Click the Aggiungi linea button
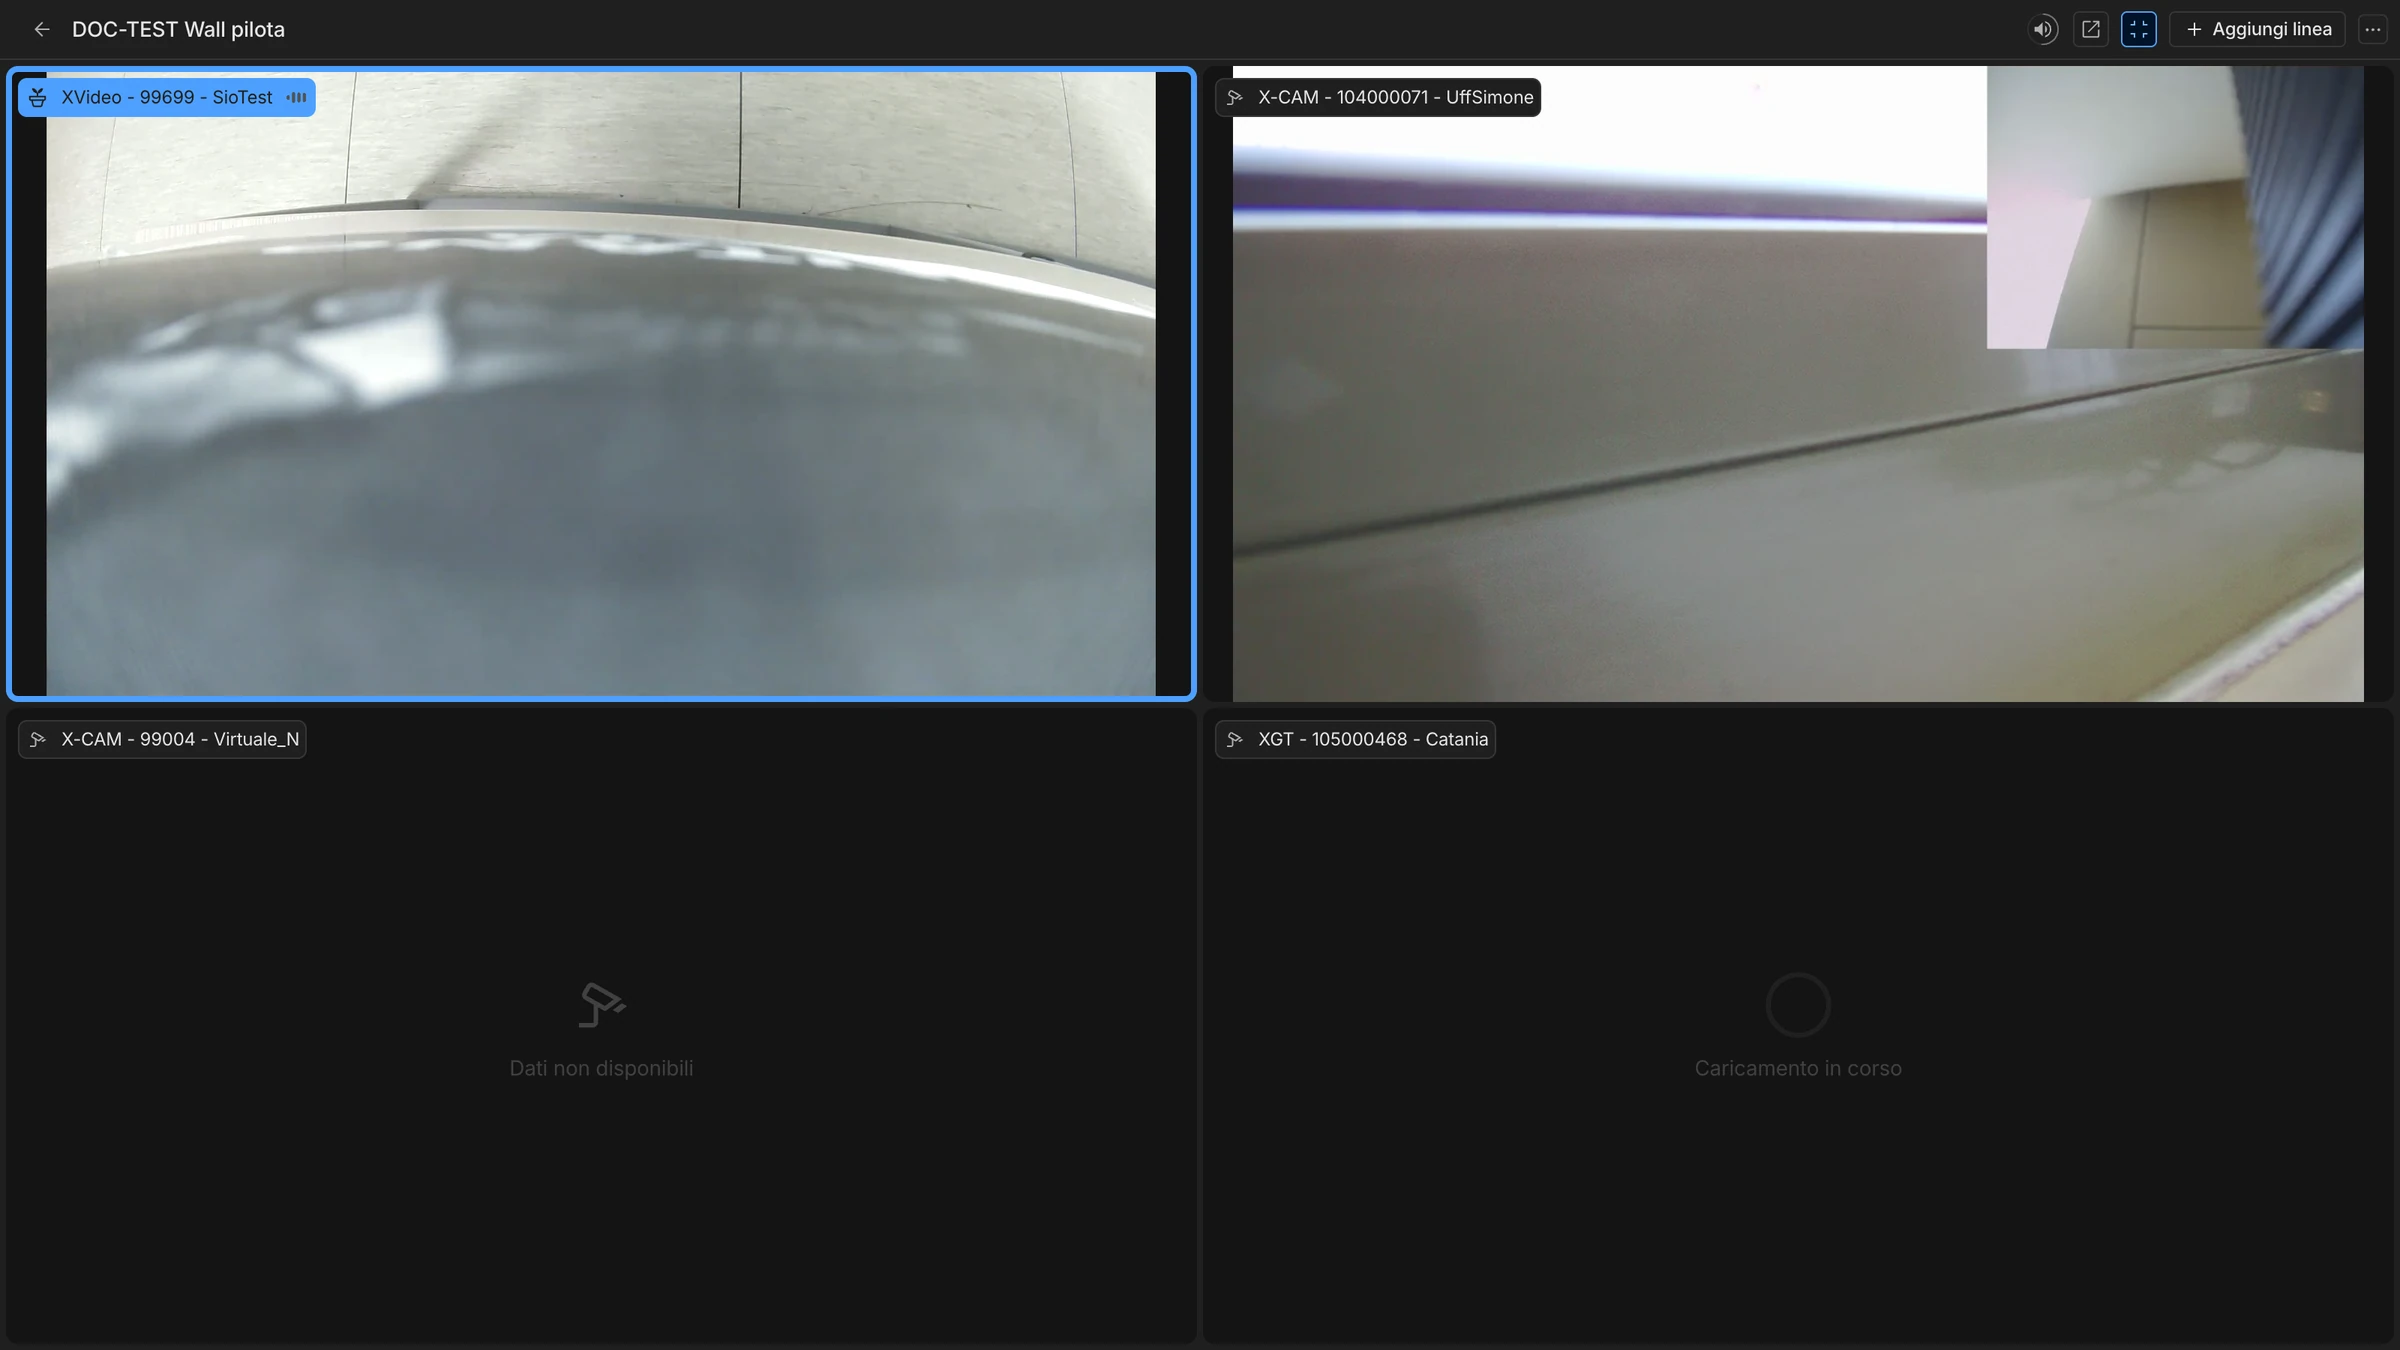 coord(2258,30)
